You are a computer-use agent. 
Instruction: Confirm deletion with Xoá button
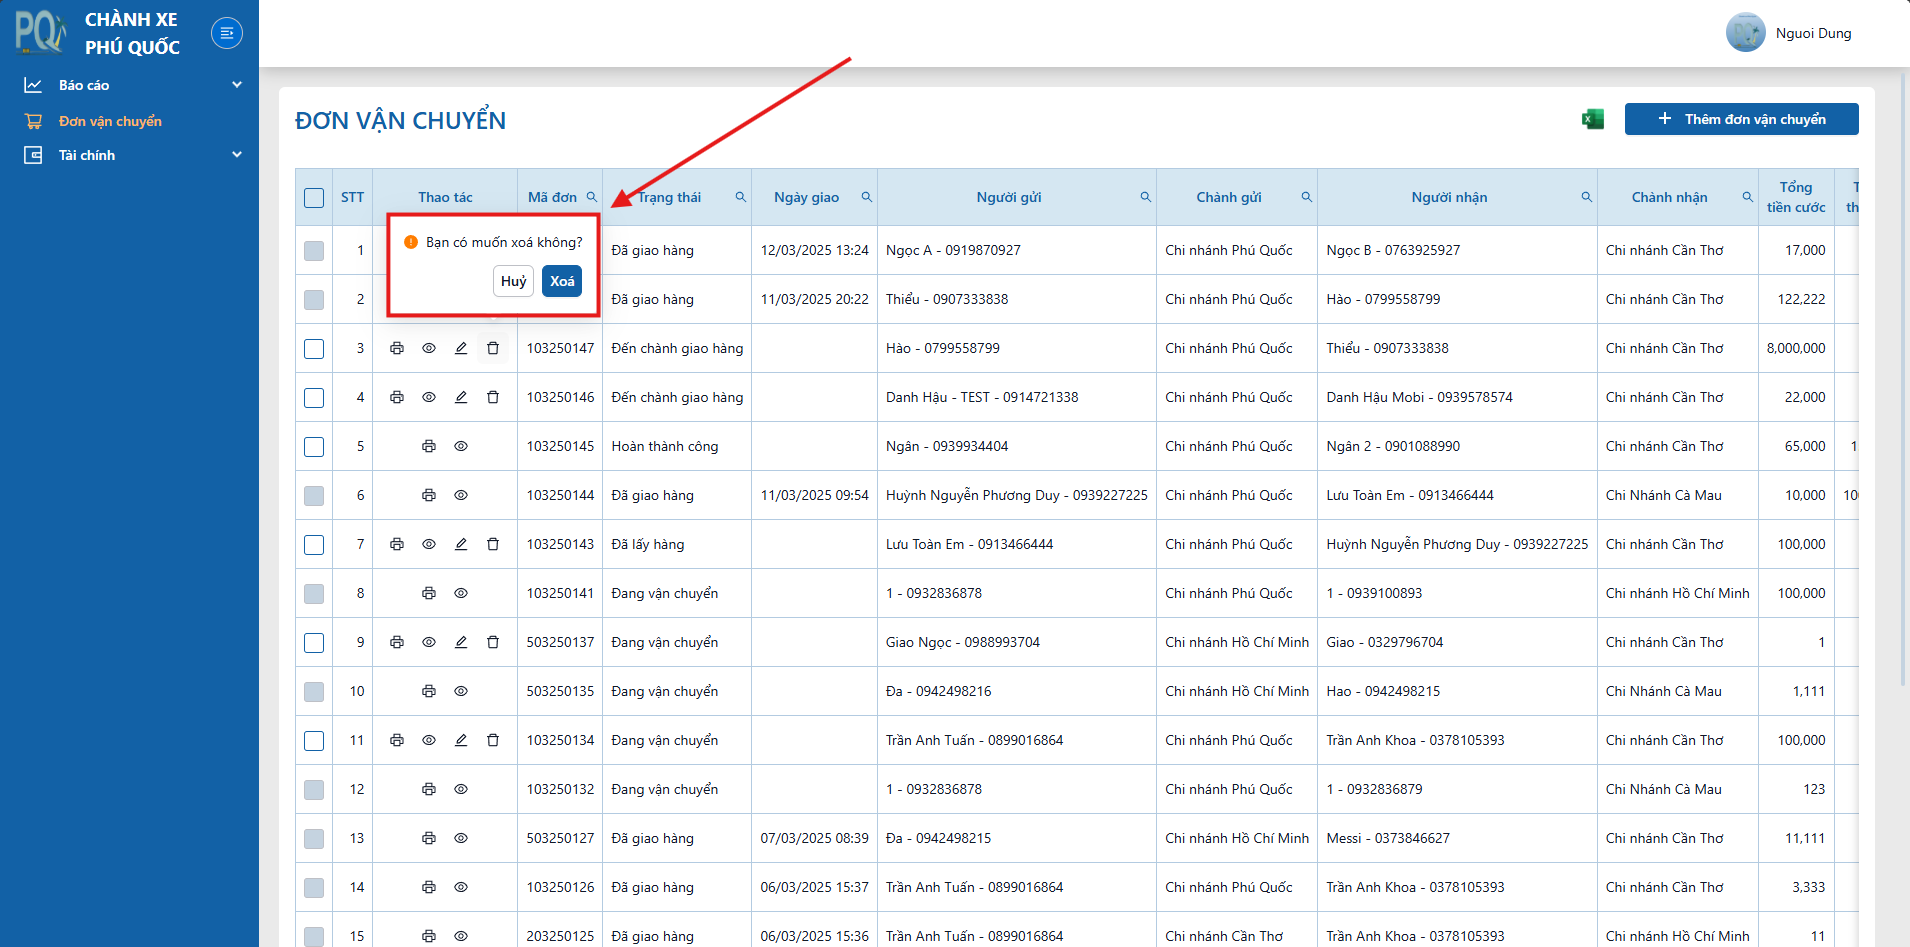pos(562,281)
